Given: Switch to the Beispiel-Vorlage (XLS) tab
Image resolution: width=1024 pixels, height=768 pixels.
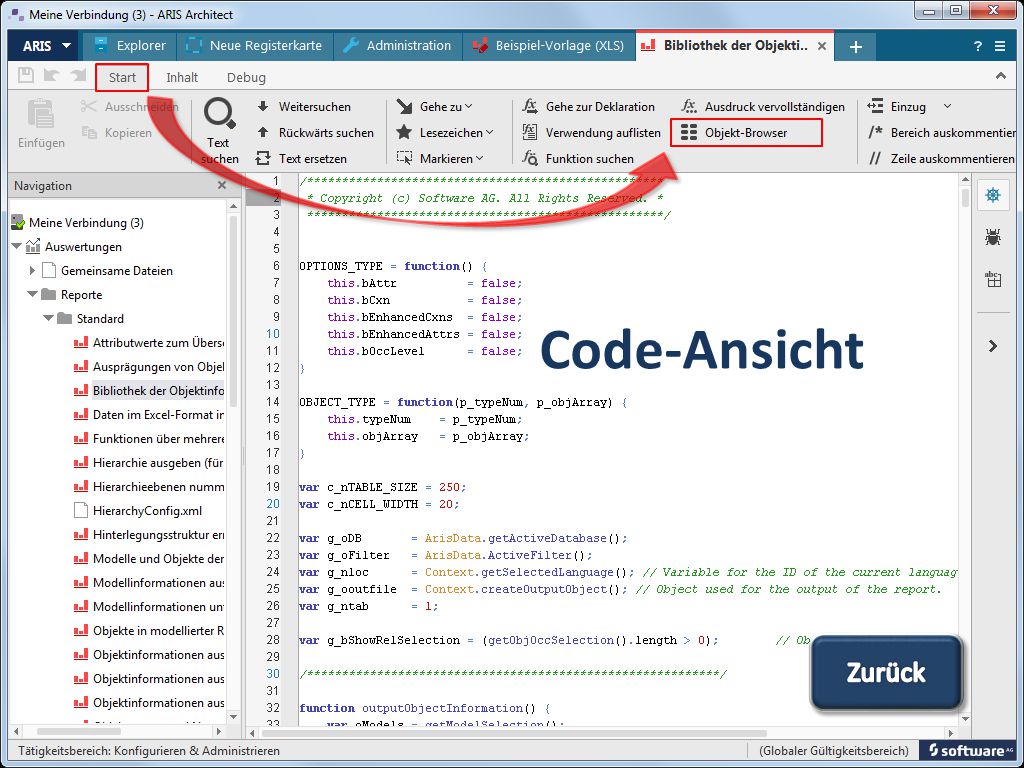Looking at the screenshot, I should [x=549, y=46].
